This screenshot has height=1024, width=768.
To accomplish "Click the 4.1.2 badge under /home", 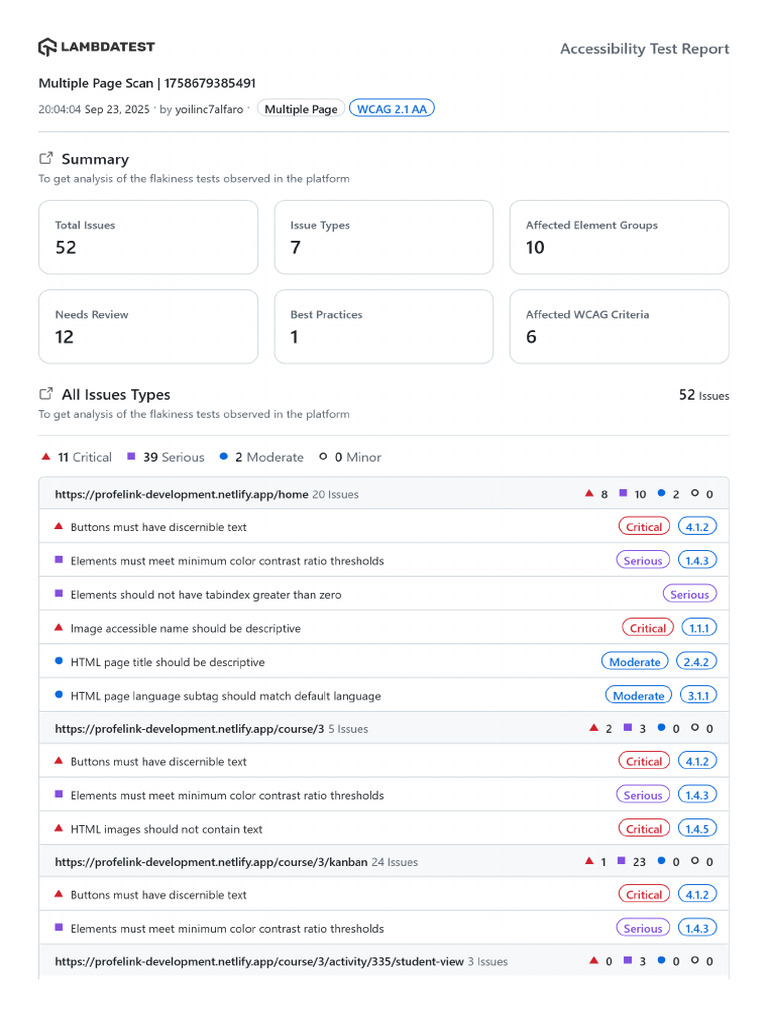I will [697, 526].
